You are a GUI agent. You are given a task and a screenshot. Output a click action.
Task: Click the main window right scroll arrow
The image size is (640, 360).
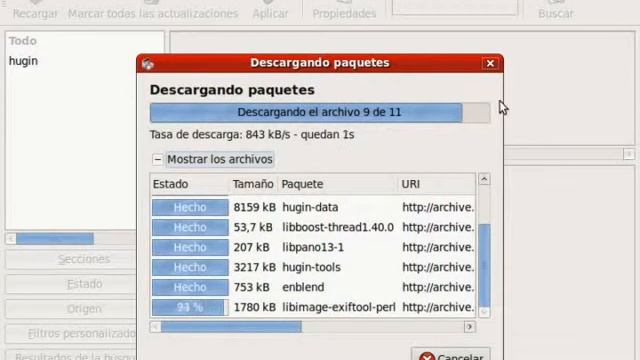pyautogui.click(x=629, y=154)
